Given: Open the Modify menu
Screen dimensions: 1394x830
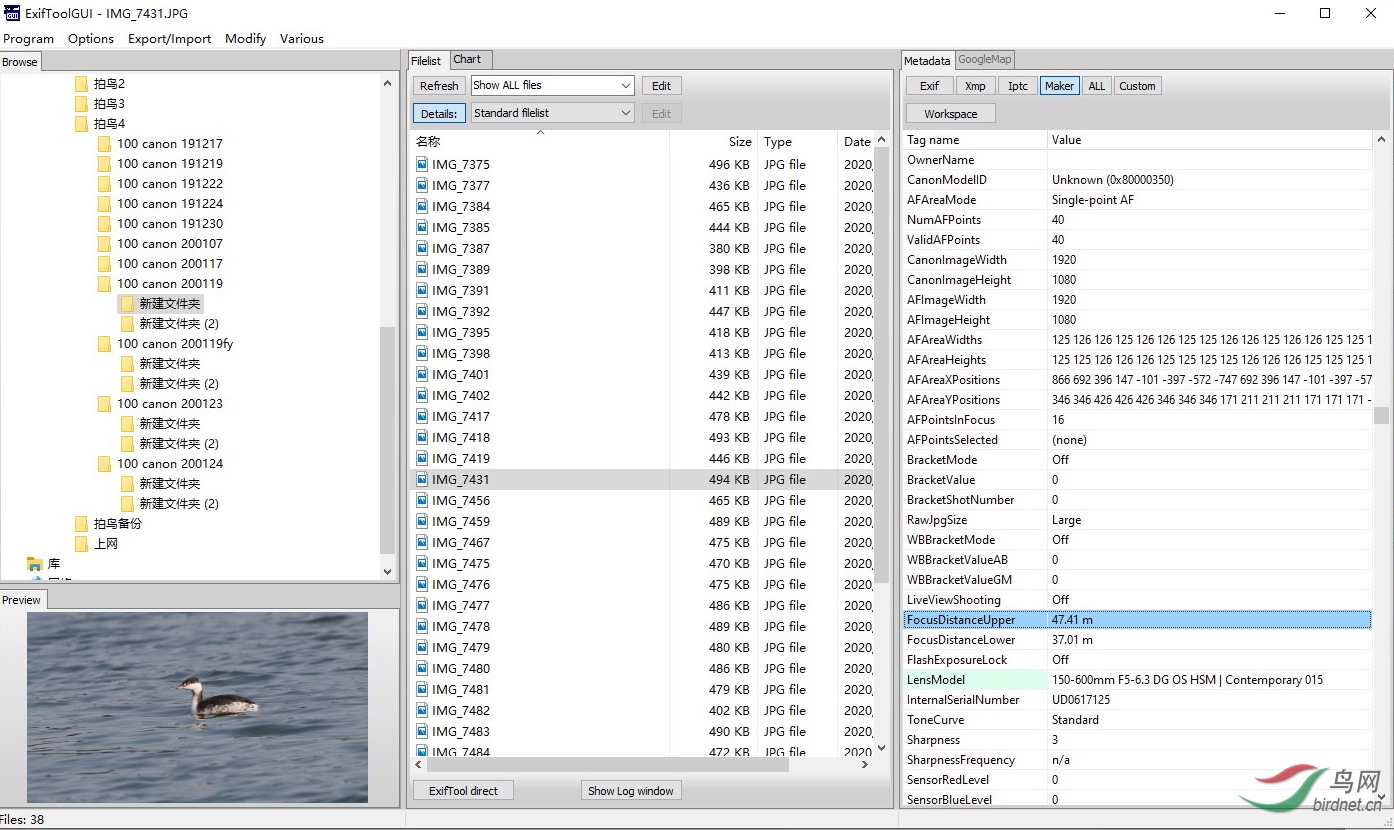Looking at the screenshot, I should (245, 39).
